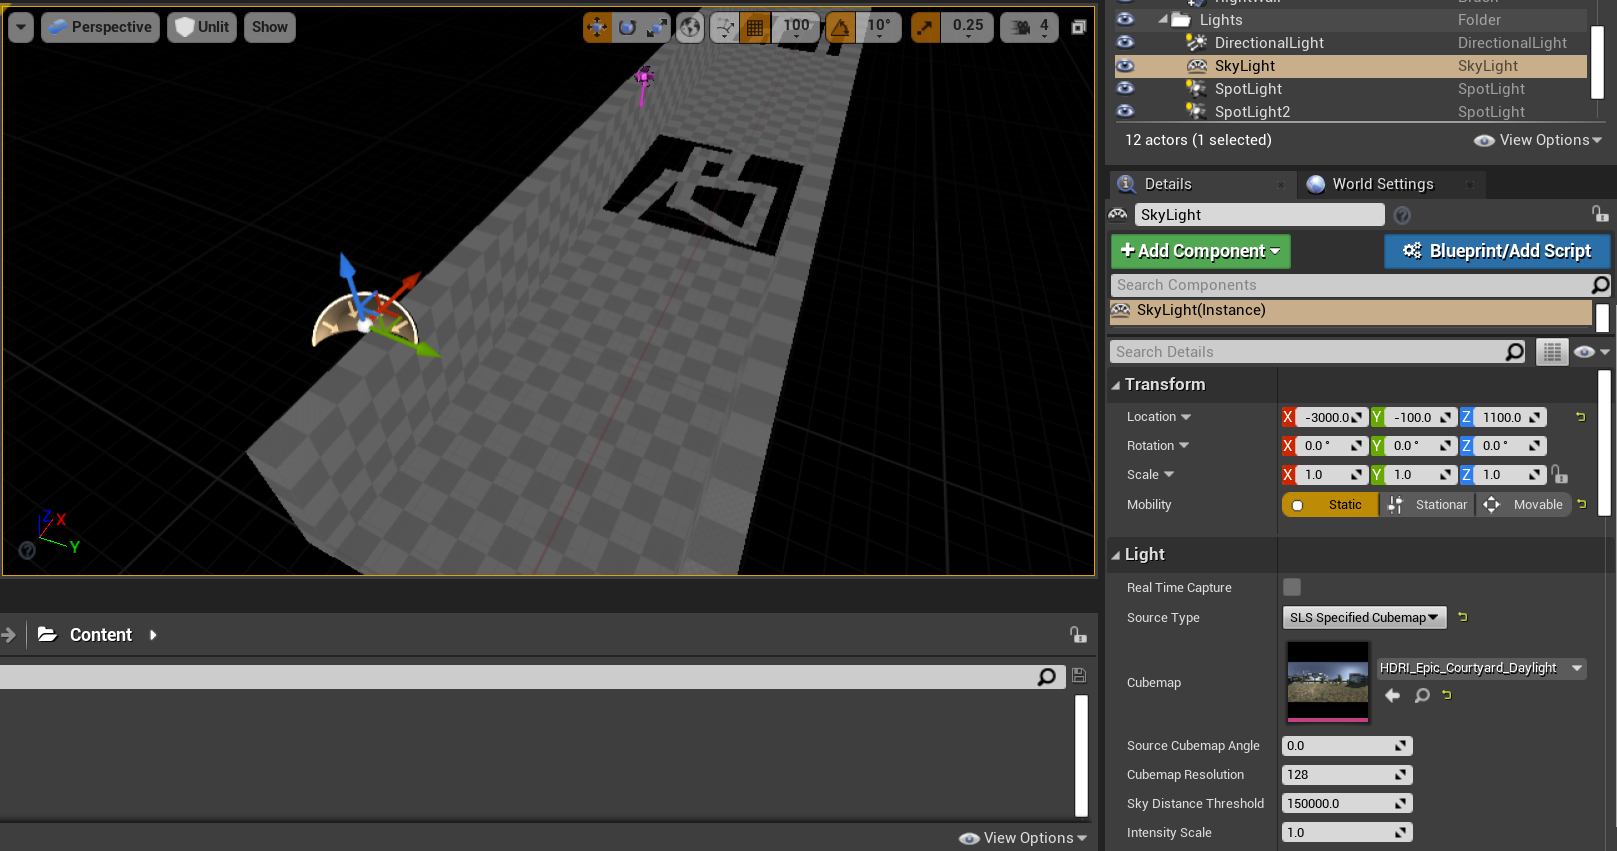Open camera speed setting 4
Image resolution: width=1617 pixels, height=851 pixels.
(1029, 27)
